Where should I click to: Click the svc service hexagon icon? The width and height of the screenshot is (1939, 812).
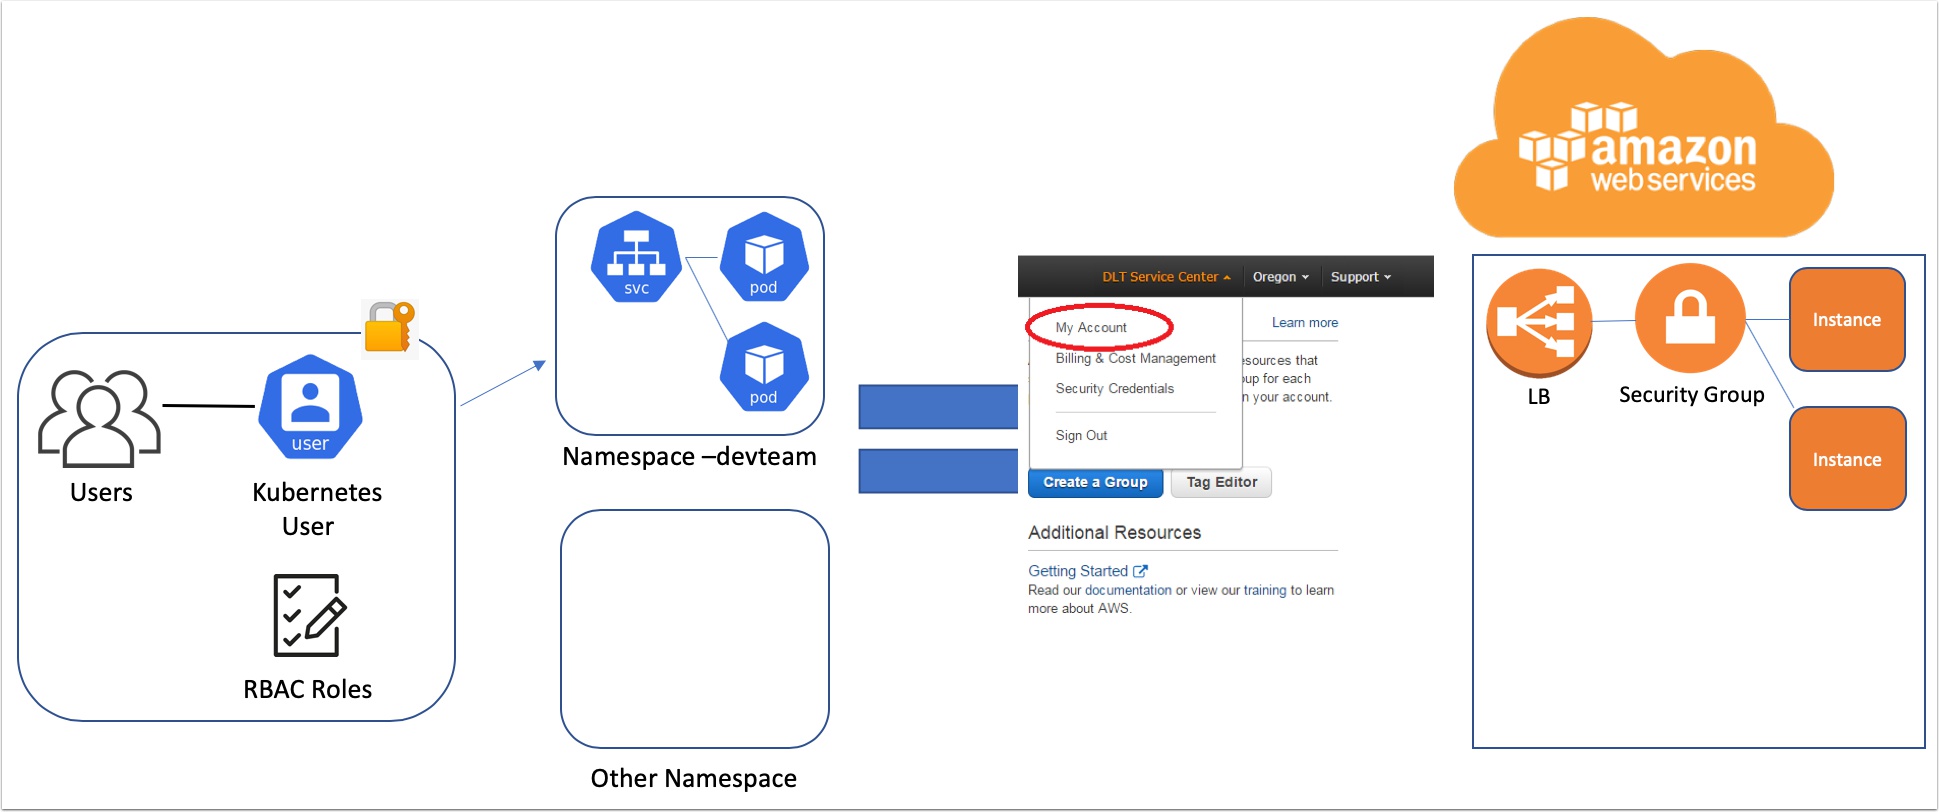636,257
